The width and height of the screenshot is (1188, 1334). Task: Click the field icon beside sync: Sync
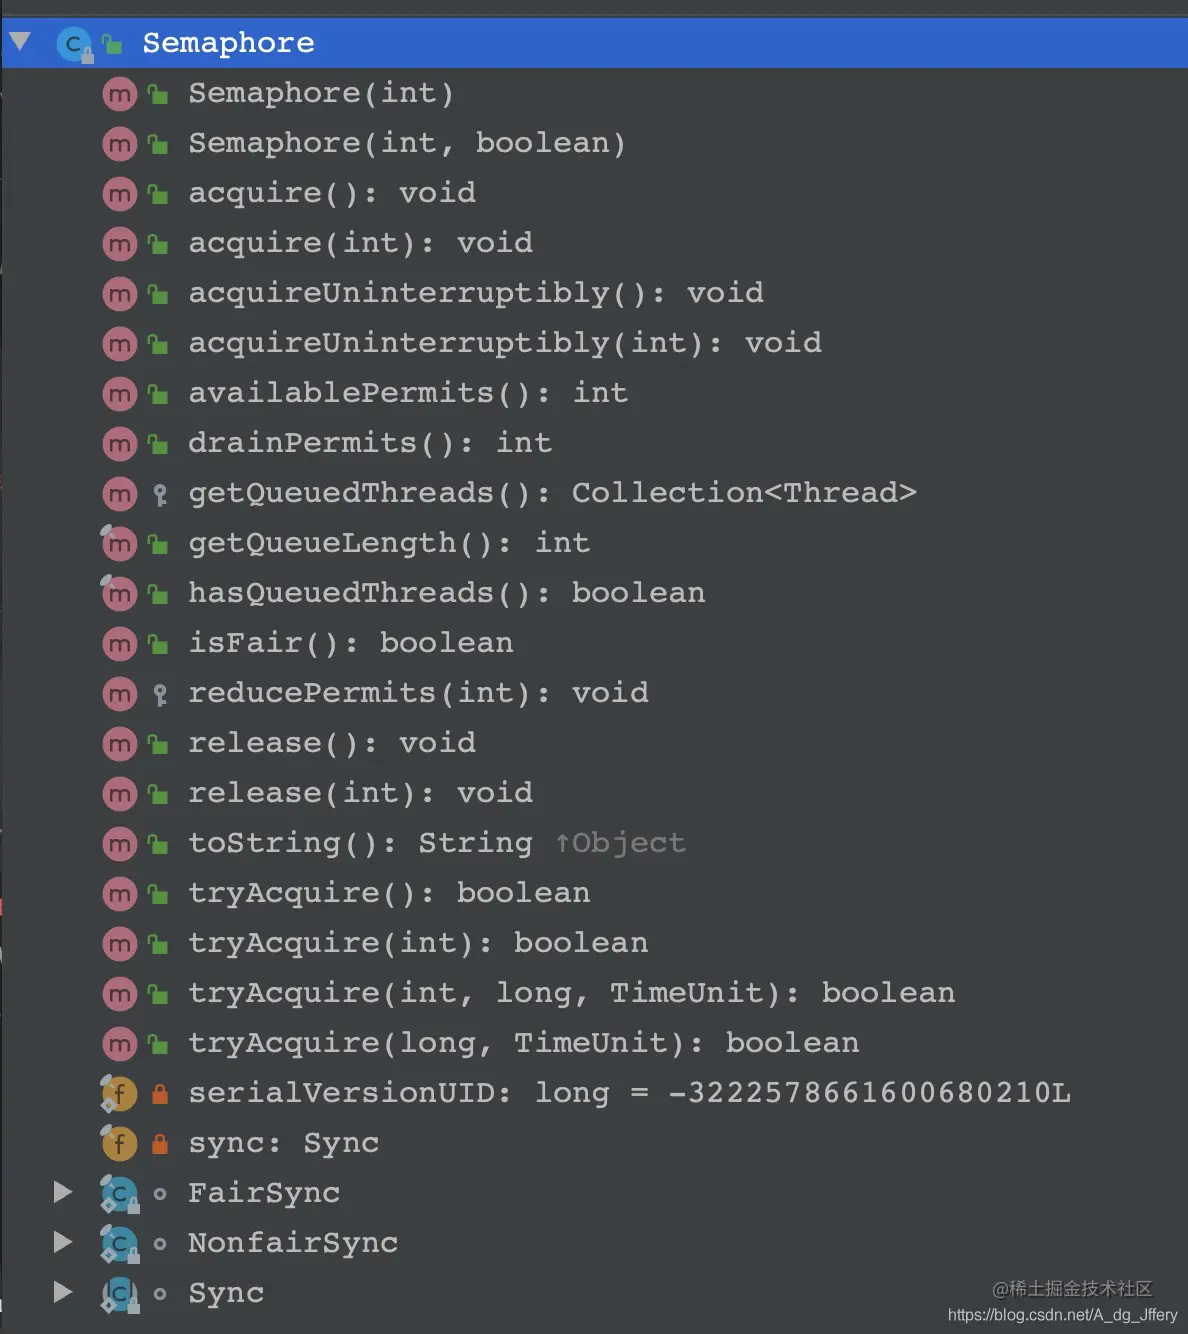point(119,1143)
